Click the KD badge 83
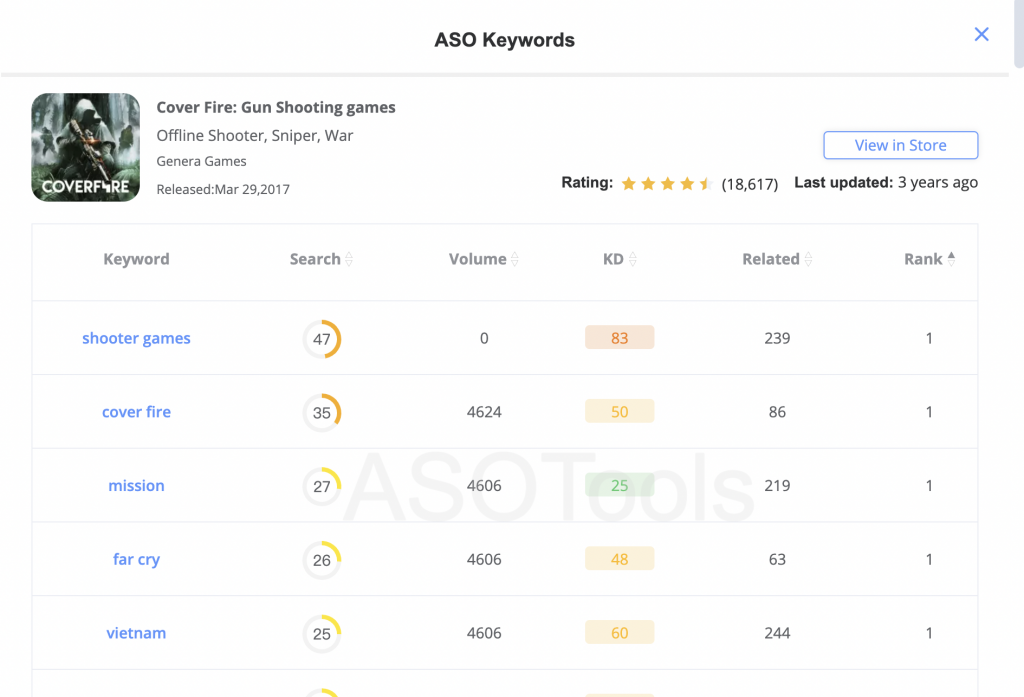This screenshot has height=697, width=1024. (x=620, y=338)
